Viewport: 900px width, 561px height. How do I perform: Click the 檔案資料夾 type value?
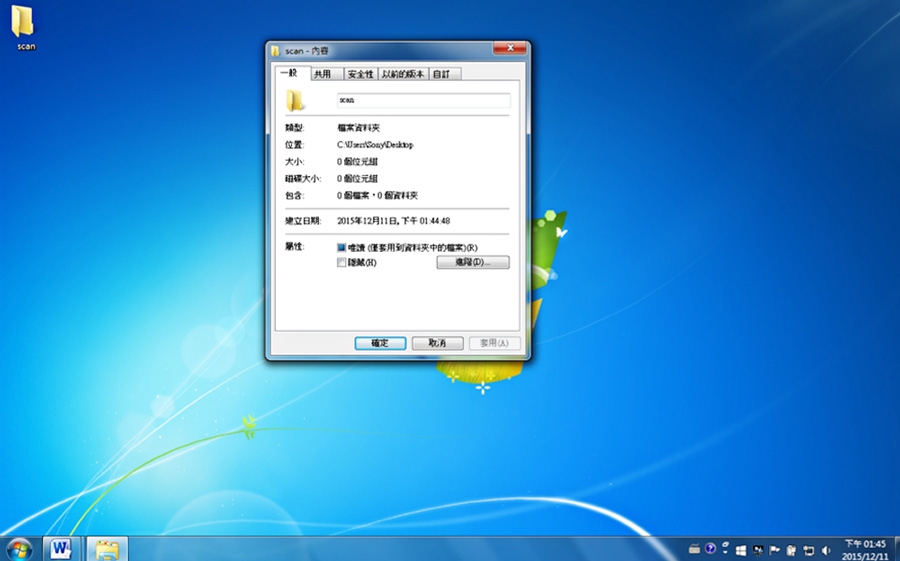click(359, 127)
